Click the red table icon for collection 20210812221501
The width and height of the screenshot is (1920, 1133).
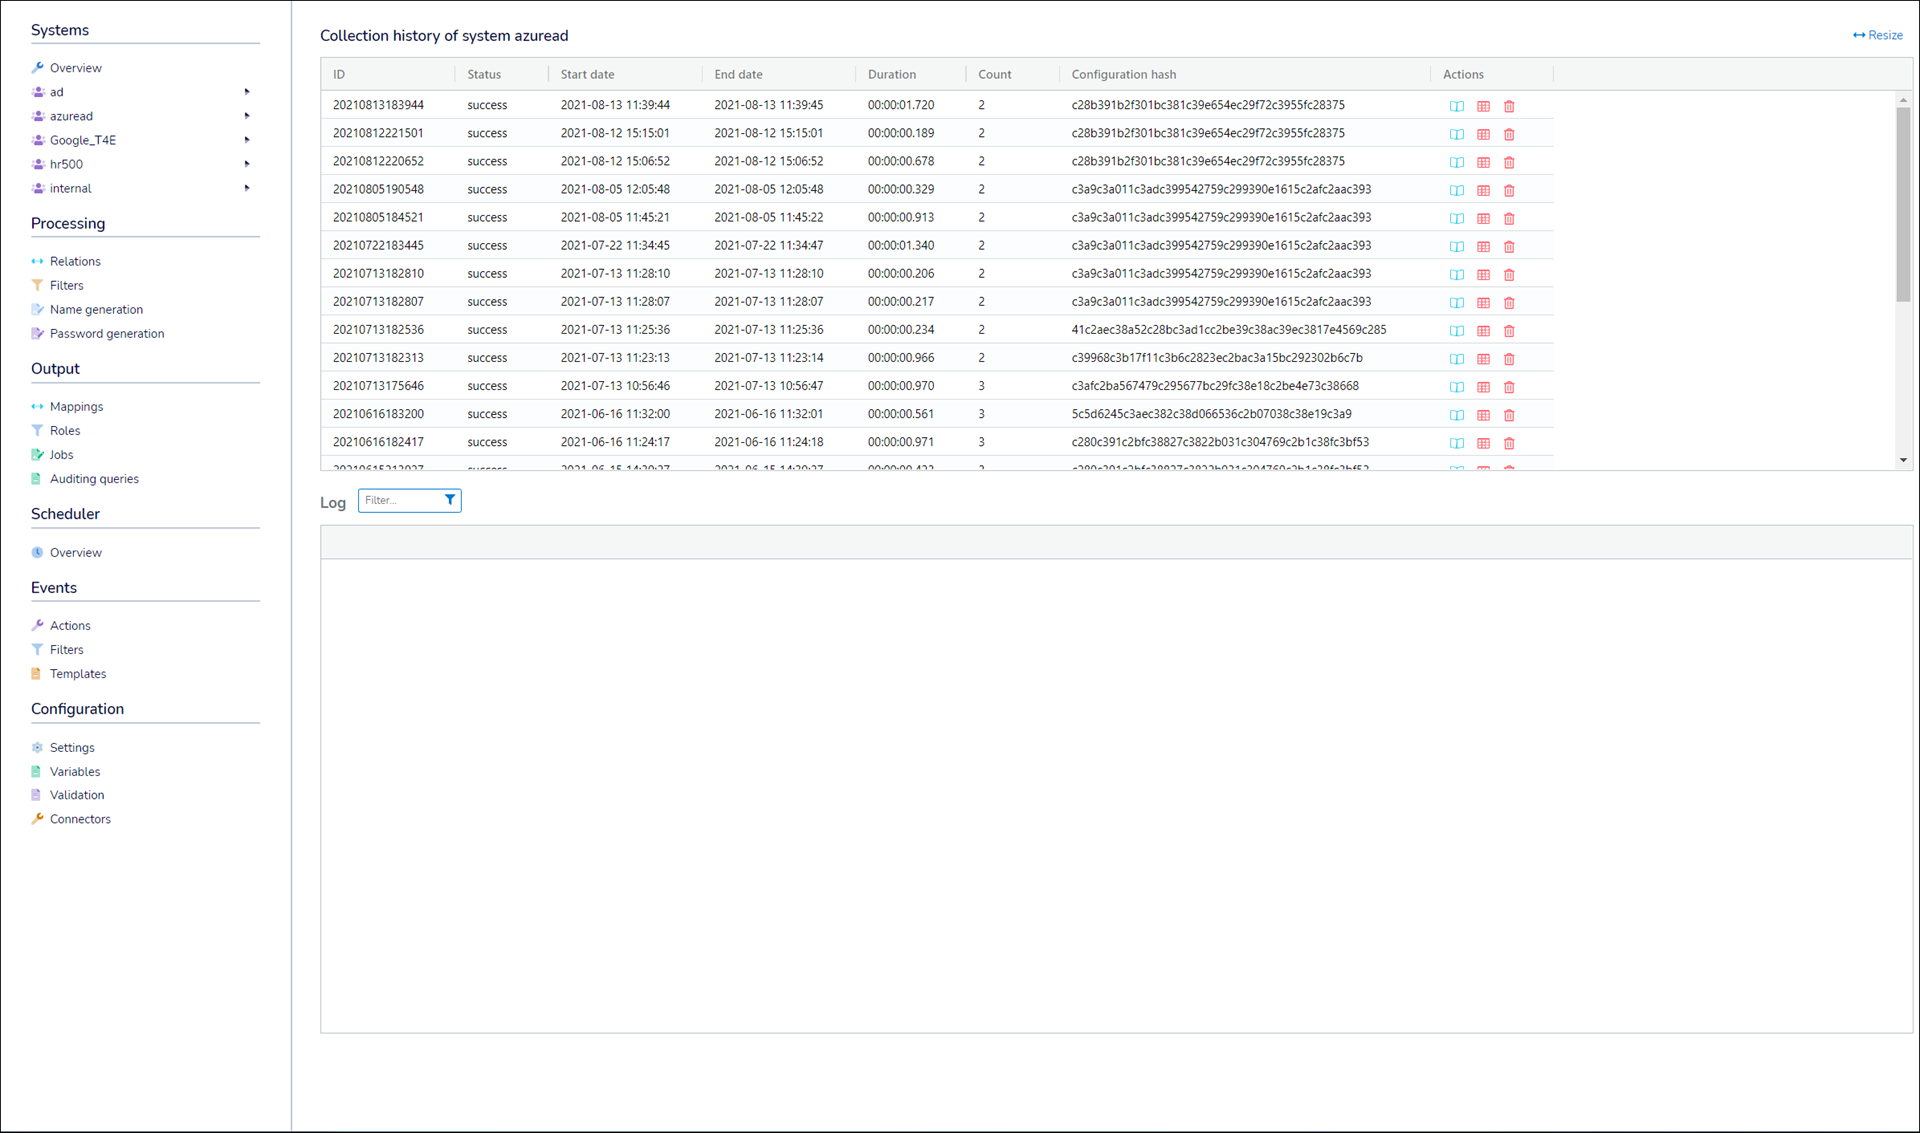pyautogui.click(x=1483, y=134)
